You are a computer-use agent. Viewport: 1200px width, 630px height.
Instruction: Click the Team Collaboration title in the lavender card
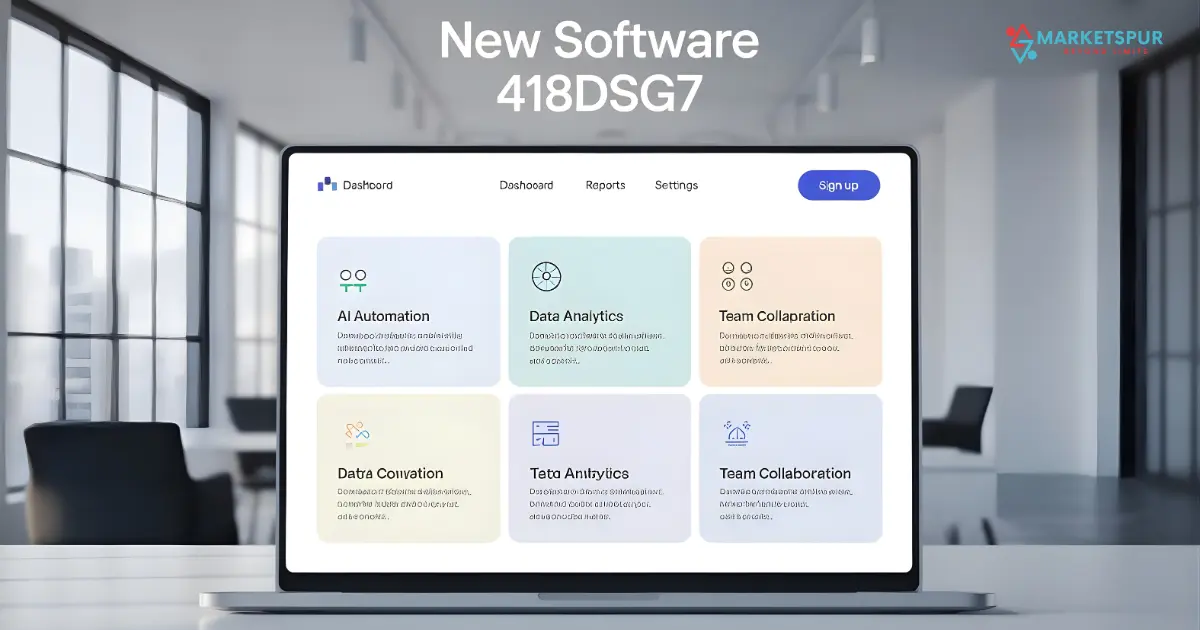(785, 473)
